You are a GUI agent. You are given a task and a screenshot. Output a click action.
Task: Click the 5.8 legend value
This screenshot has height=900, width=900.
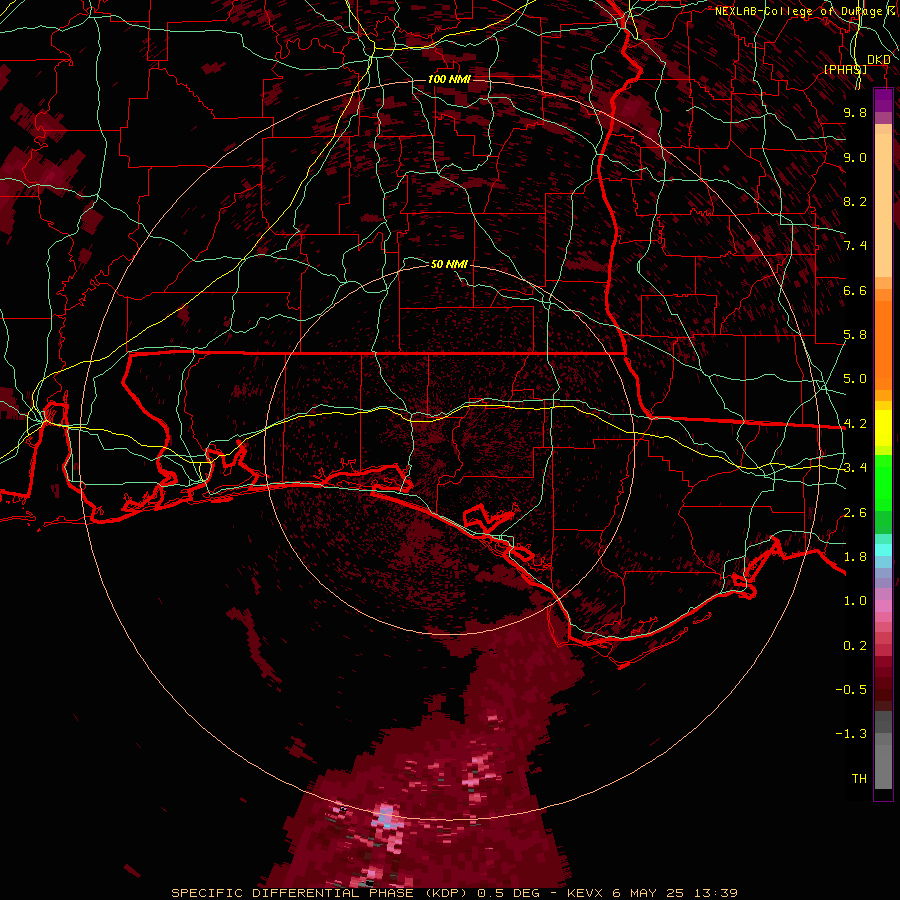point(855,335)
